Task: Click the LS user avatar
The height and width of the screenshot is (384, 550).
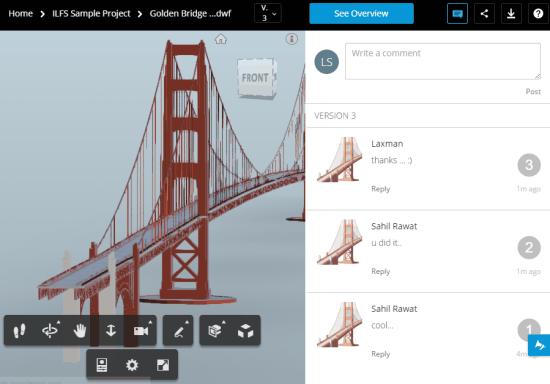Action: (x=327, y=62)
